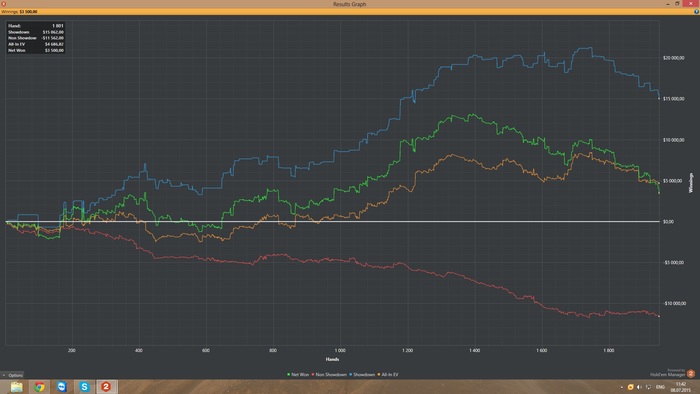Click the Net Won $3 500,00 info row
This screenshot has height=394, width=700.
(x=36, y=50)
